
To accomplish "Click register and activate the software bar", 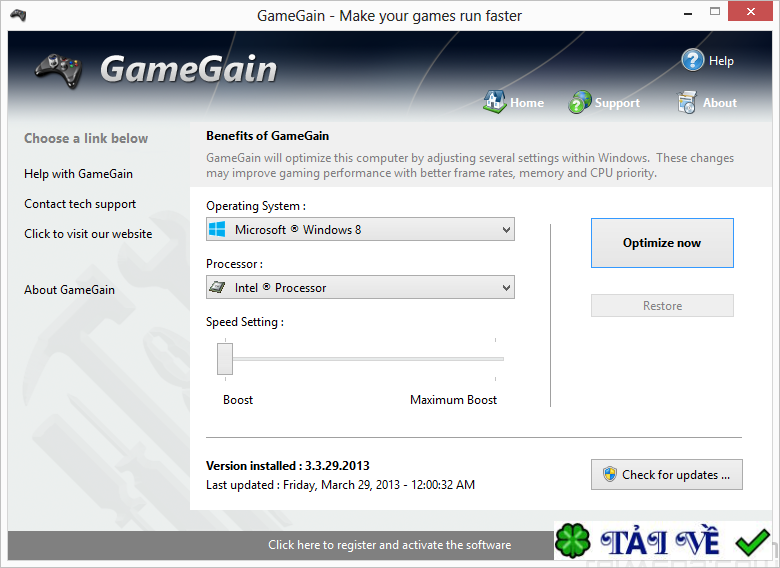I will click(x=390, y=545).
